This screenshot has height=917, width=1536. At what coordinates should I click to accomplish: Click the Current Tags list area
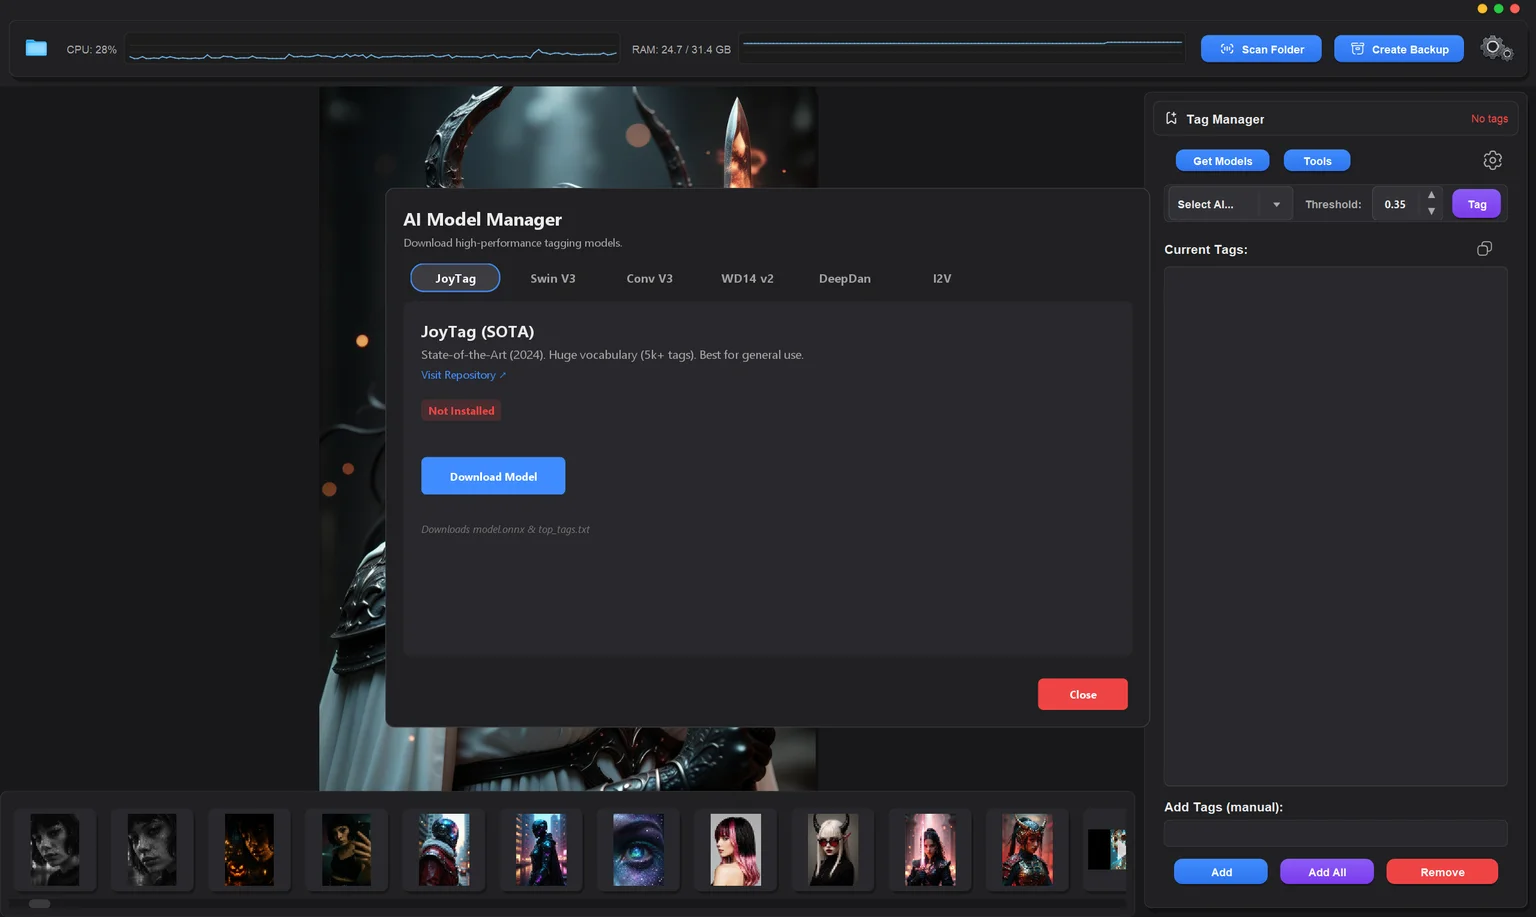(x=1335, y=526)
